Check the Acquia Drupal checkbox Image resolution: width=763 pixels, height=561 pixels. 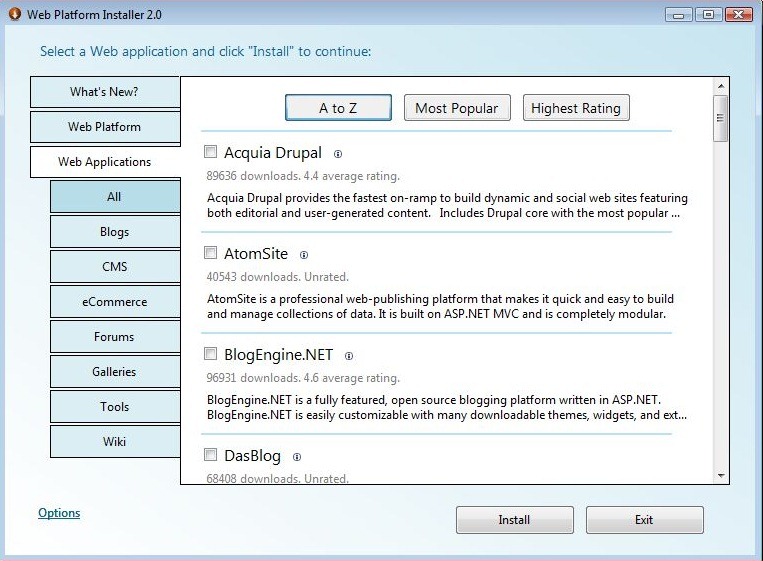click(x=210, y=152)
